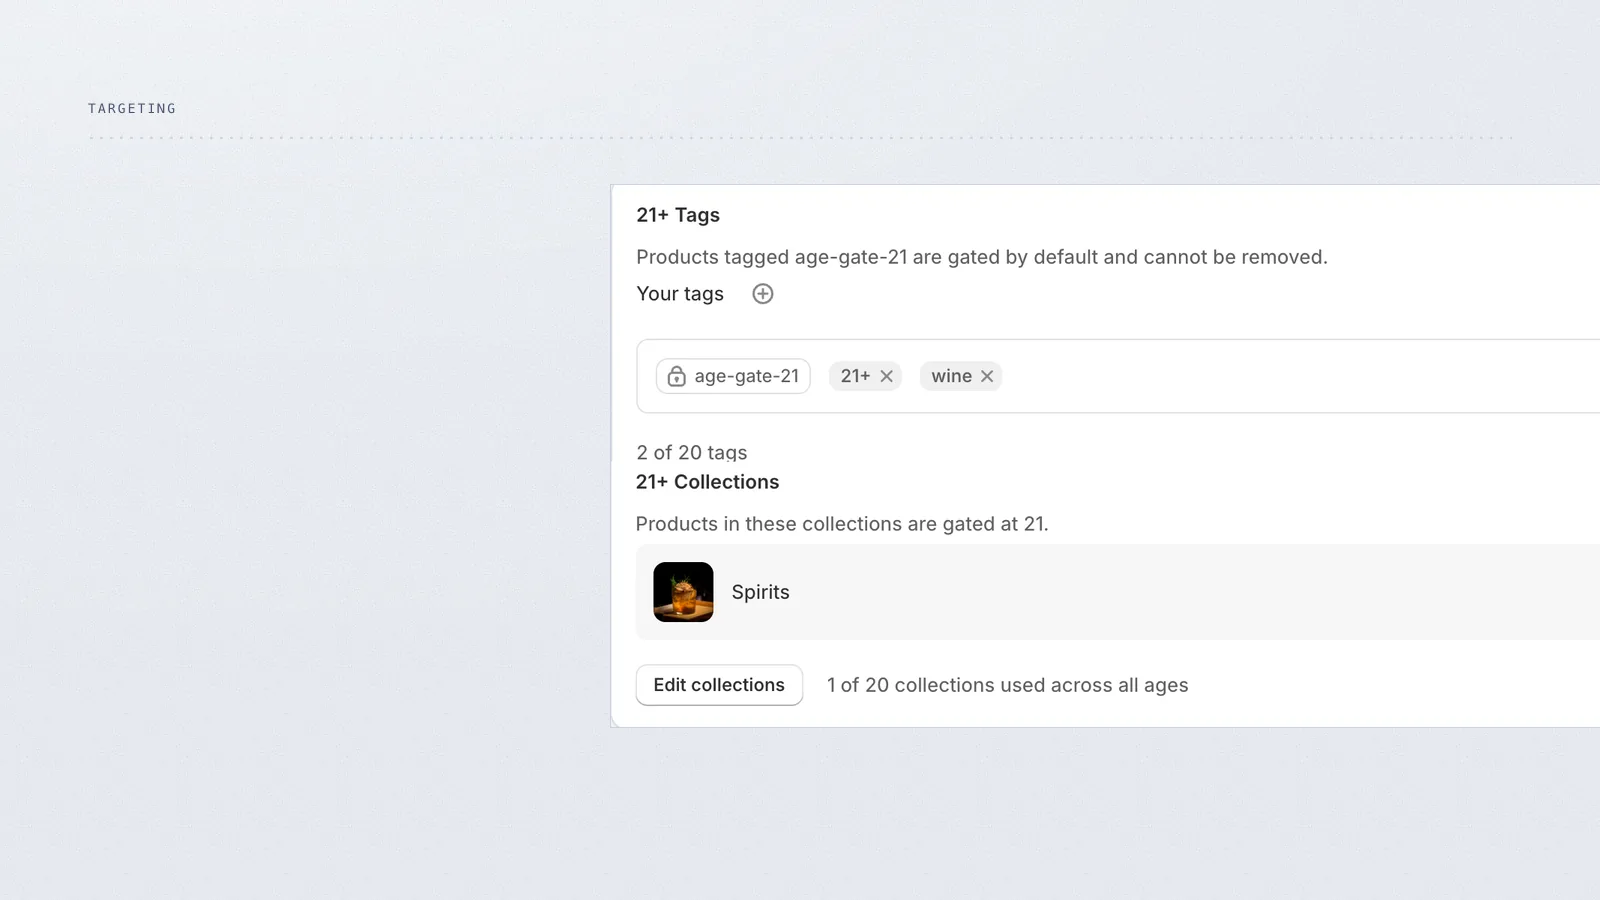Screen dimensions: 1600x900
Task: Click the age-gate-21 tag label
Action: pos(747,376)
